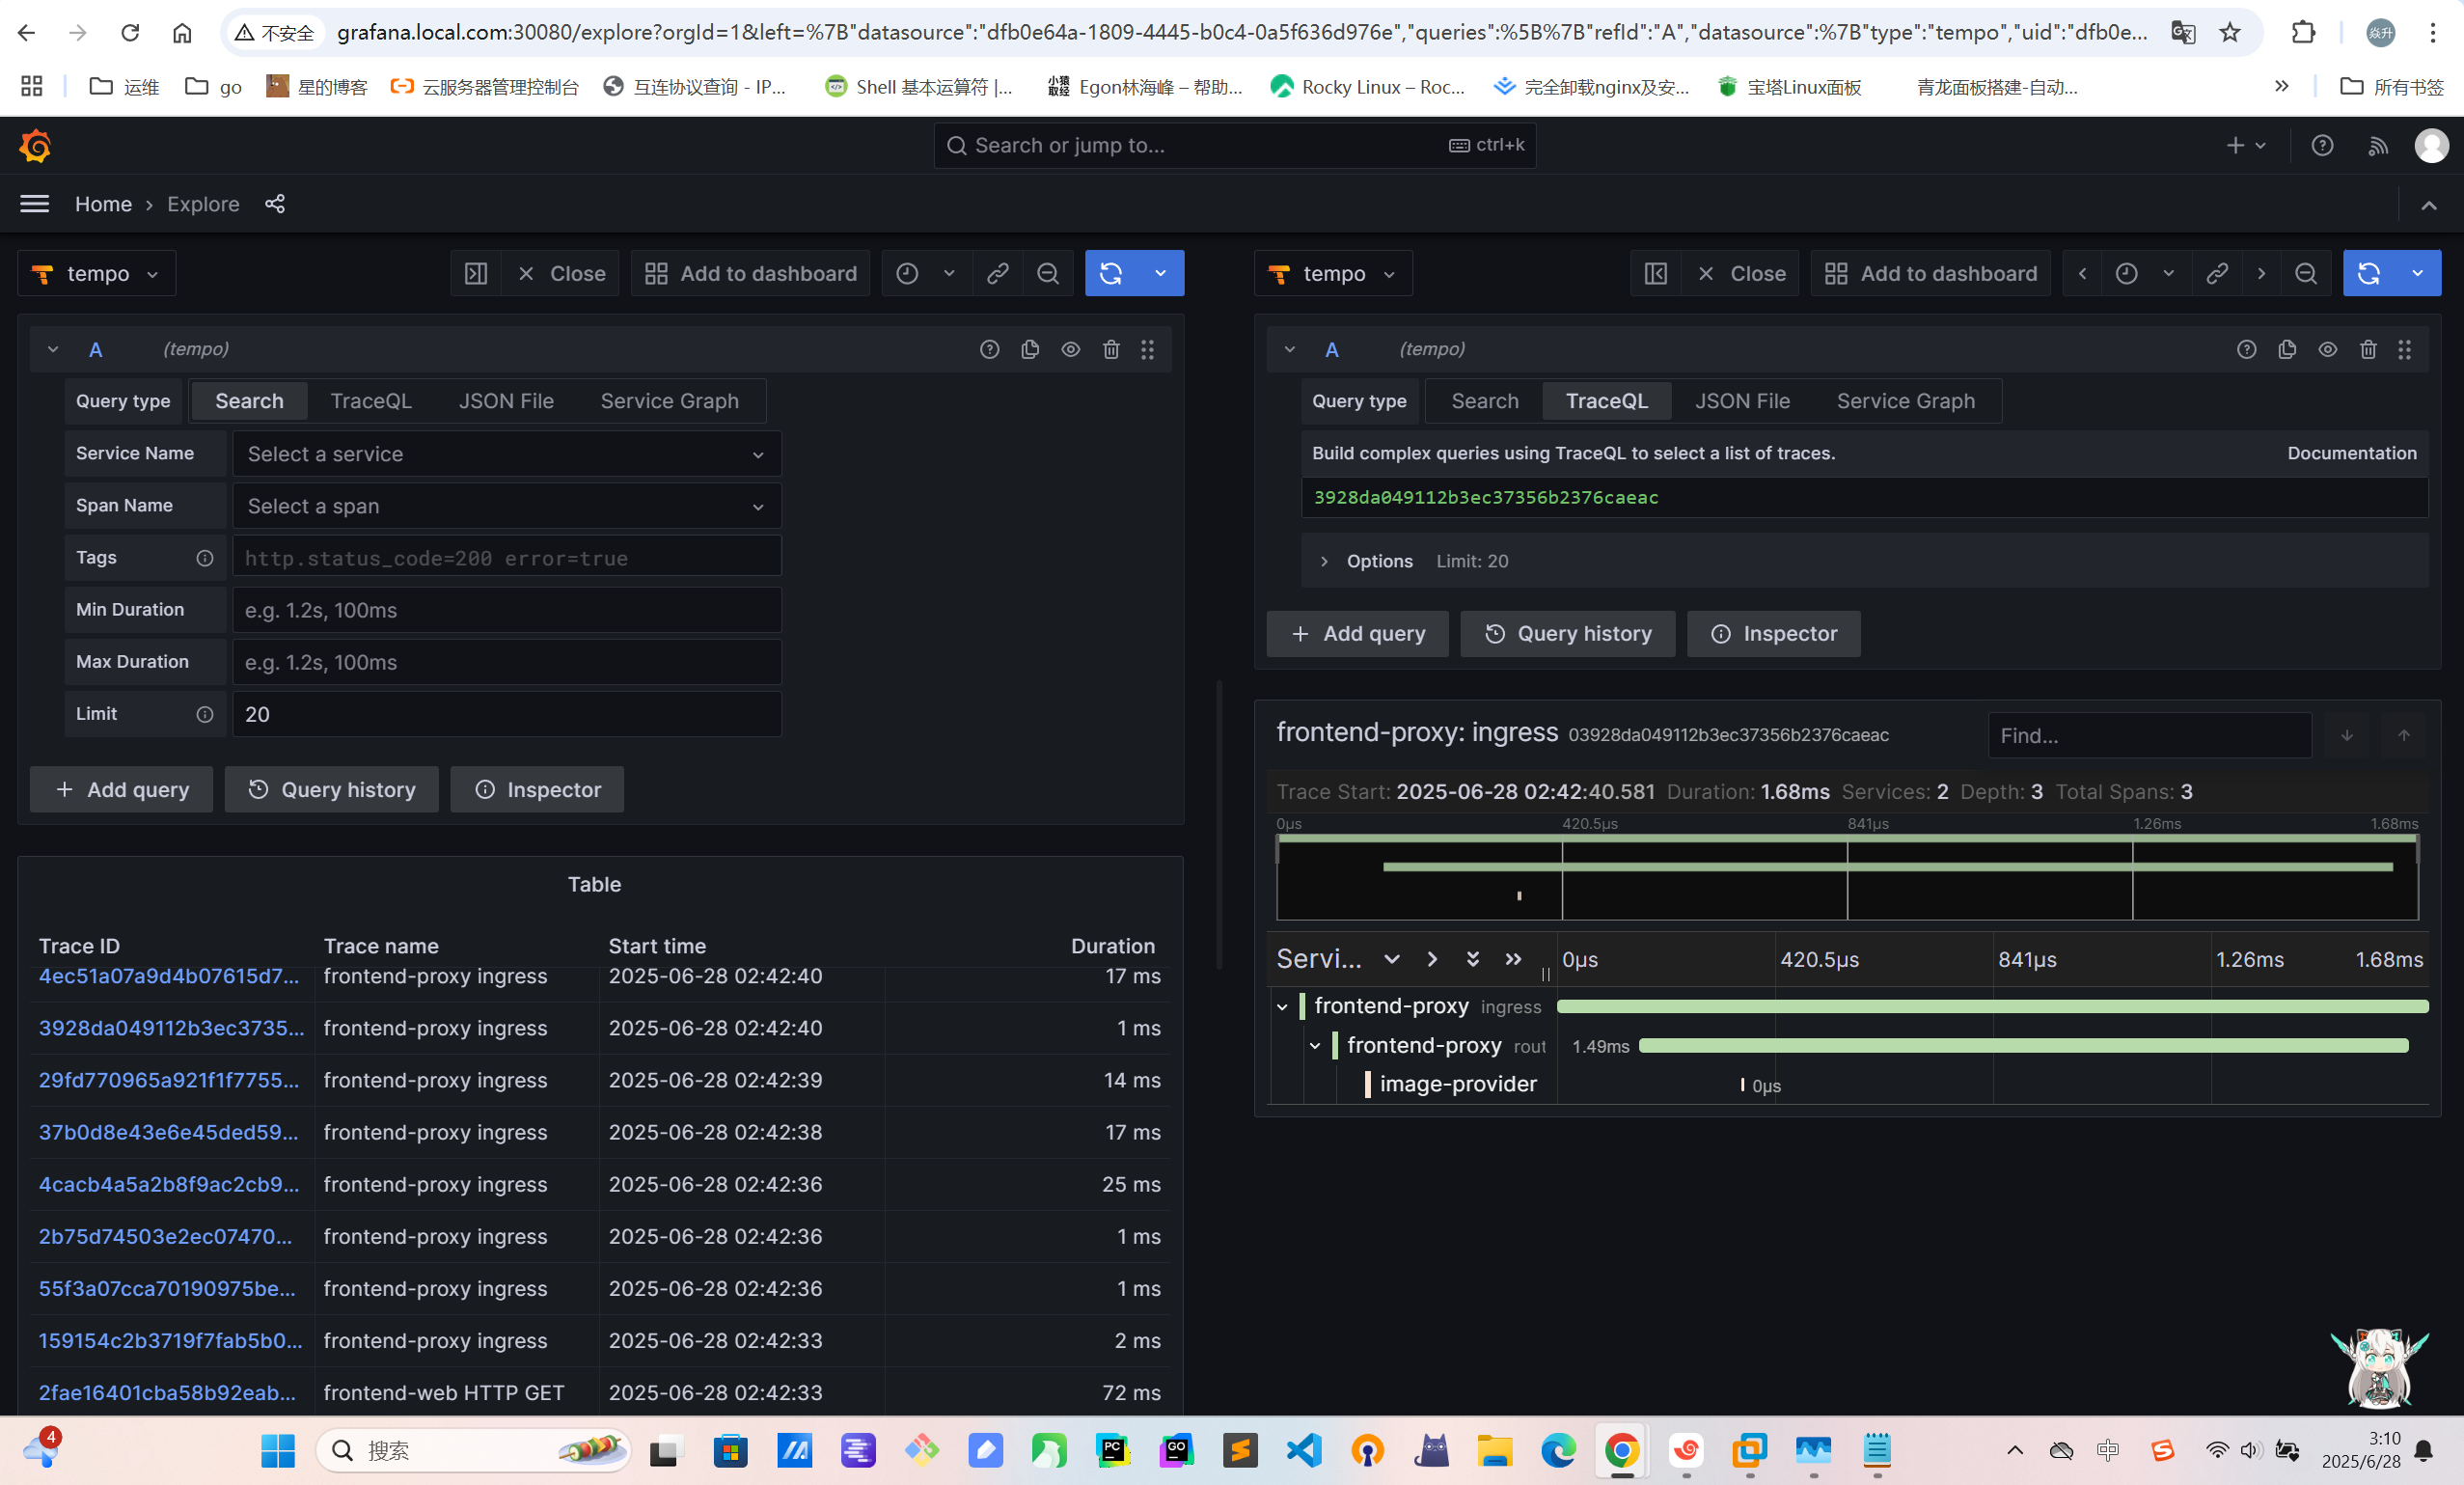The width and height of the screenshot is (2464, 1485).
Task: Zoom out time range in right pane
Action: click(x=2306, y=274)
